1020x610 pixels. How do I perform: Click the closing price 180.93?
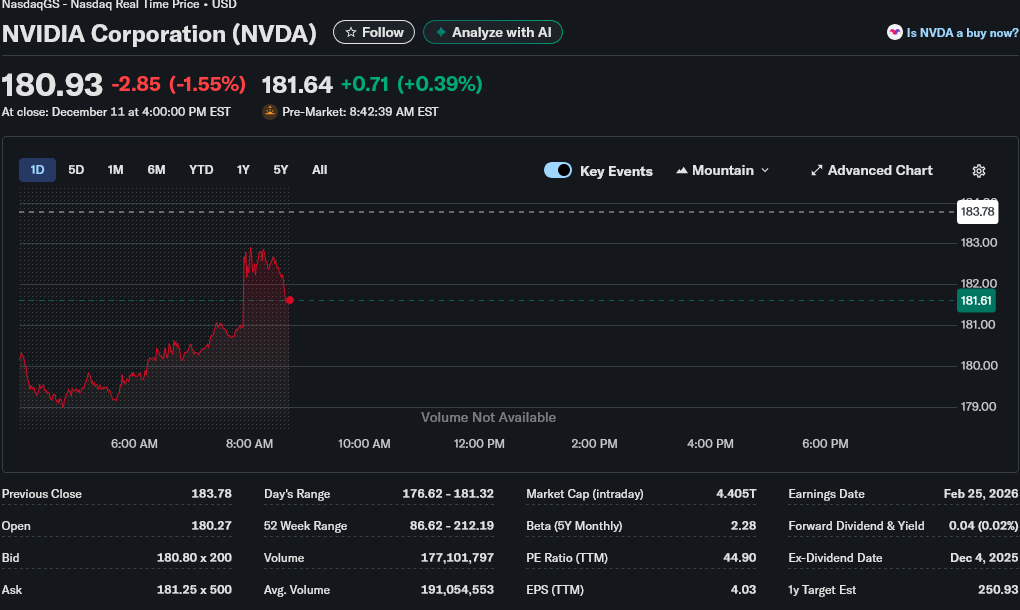(x=52, y=85)
